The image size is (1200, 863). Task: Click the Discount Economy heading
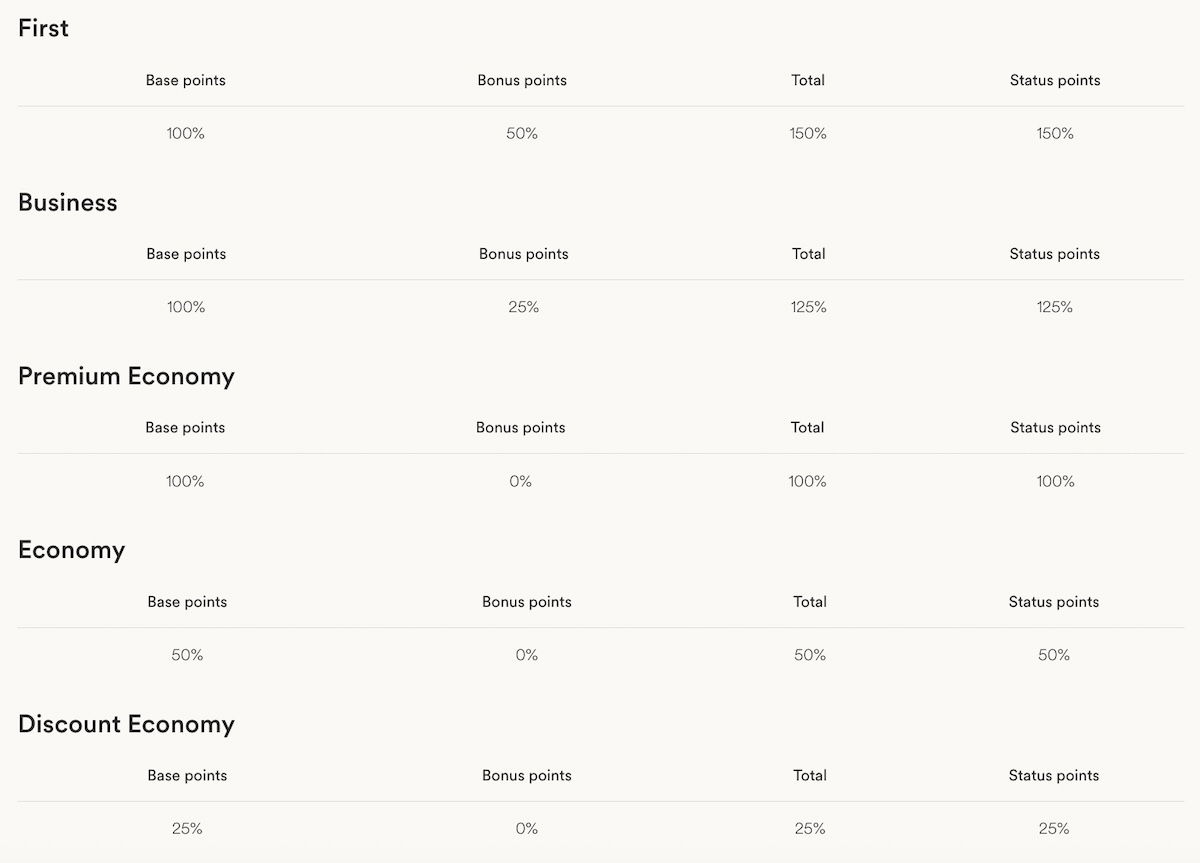tap(126, 724)
